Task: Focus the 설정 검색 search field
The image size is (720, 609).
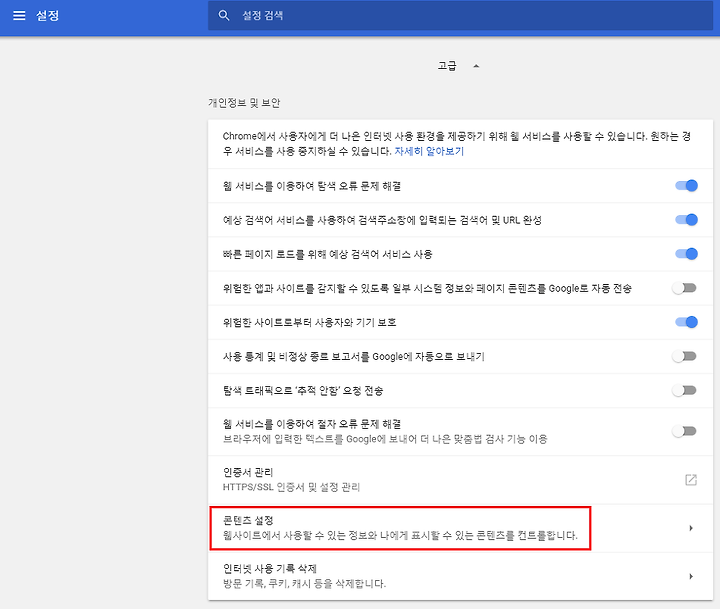Action: point(460,16)
